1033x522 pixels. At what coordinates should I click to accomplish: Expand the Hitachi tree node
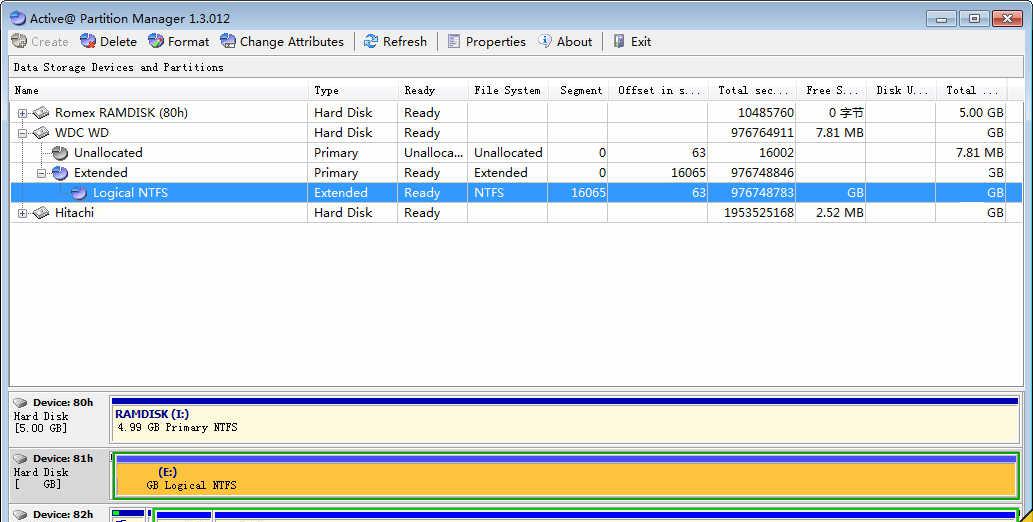click(22, 213)
